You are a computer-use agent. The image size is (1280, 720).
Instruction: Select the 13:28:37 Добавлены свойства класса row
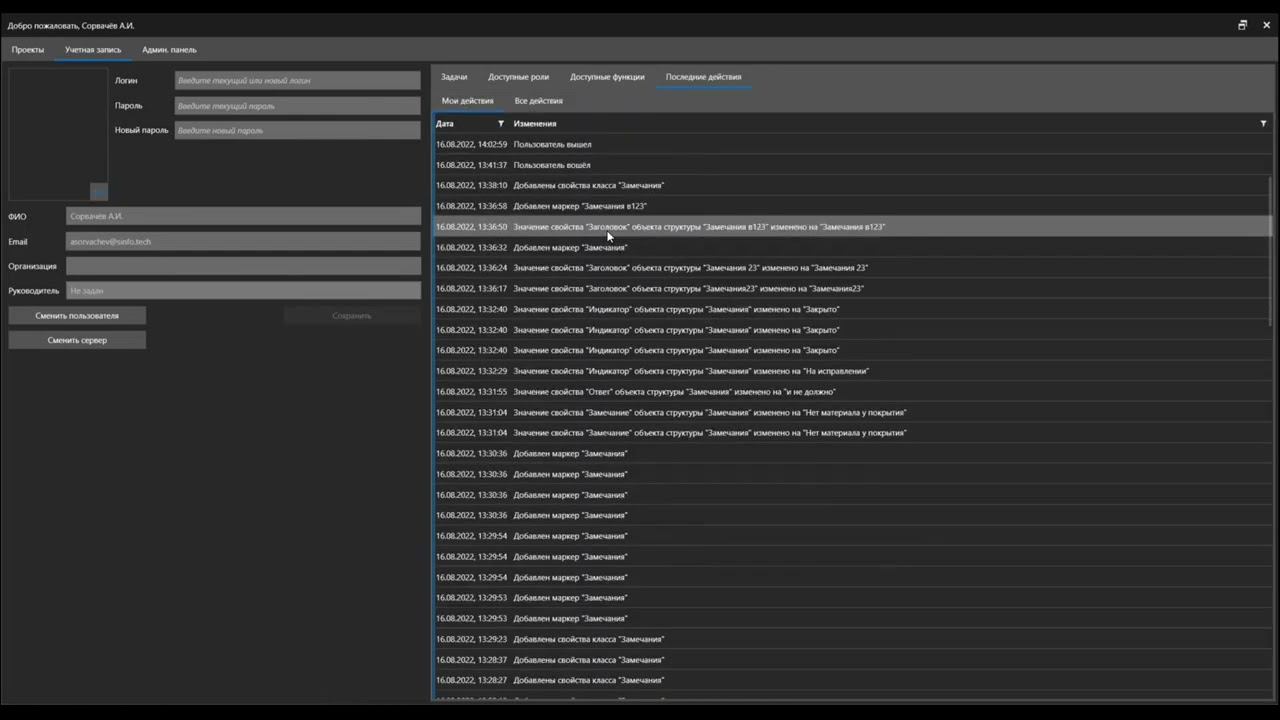[853, 660]
